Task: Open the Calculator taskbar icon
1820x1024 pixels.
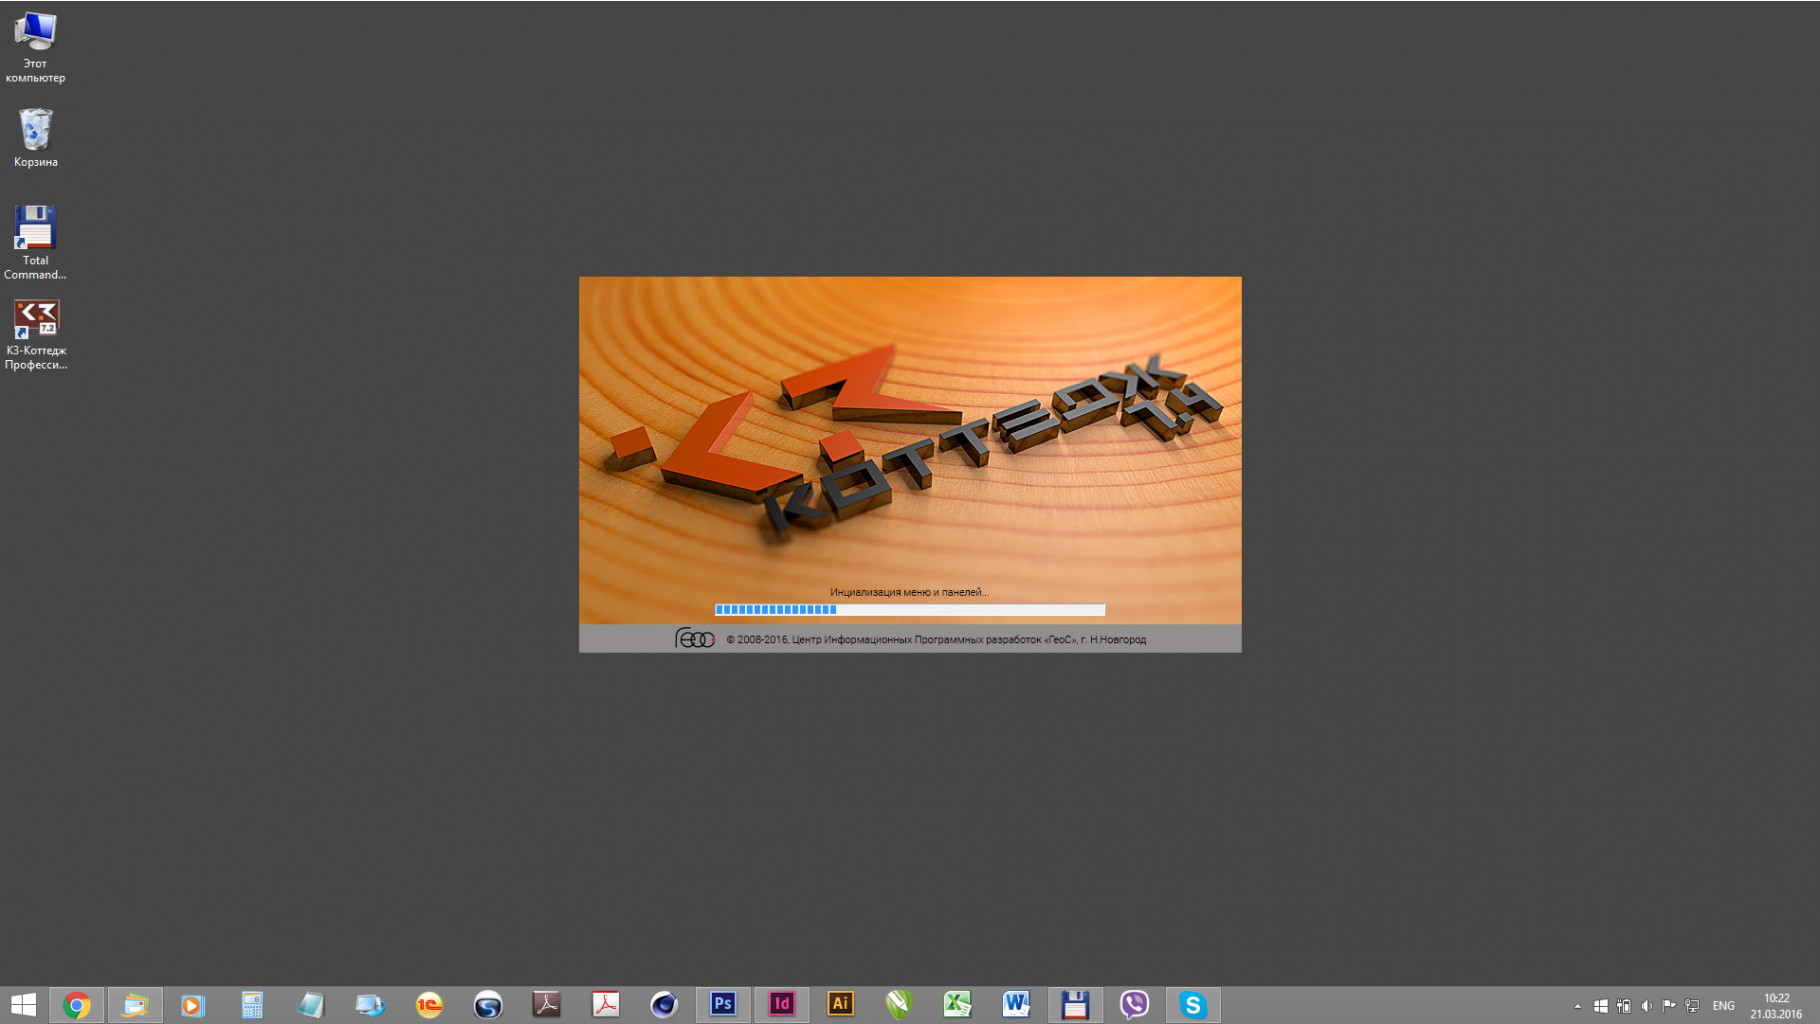Action: pyautogui.click(x=252, y=1005)
